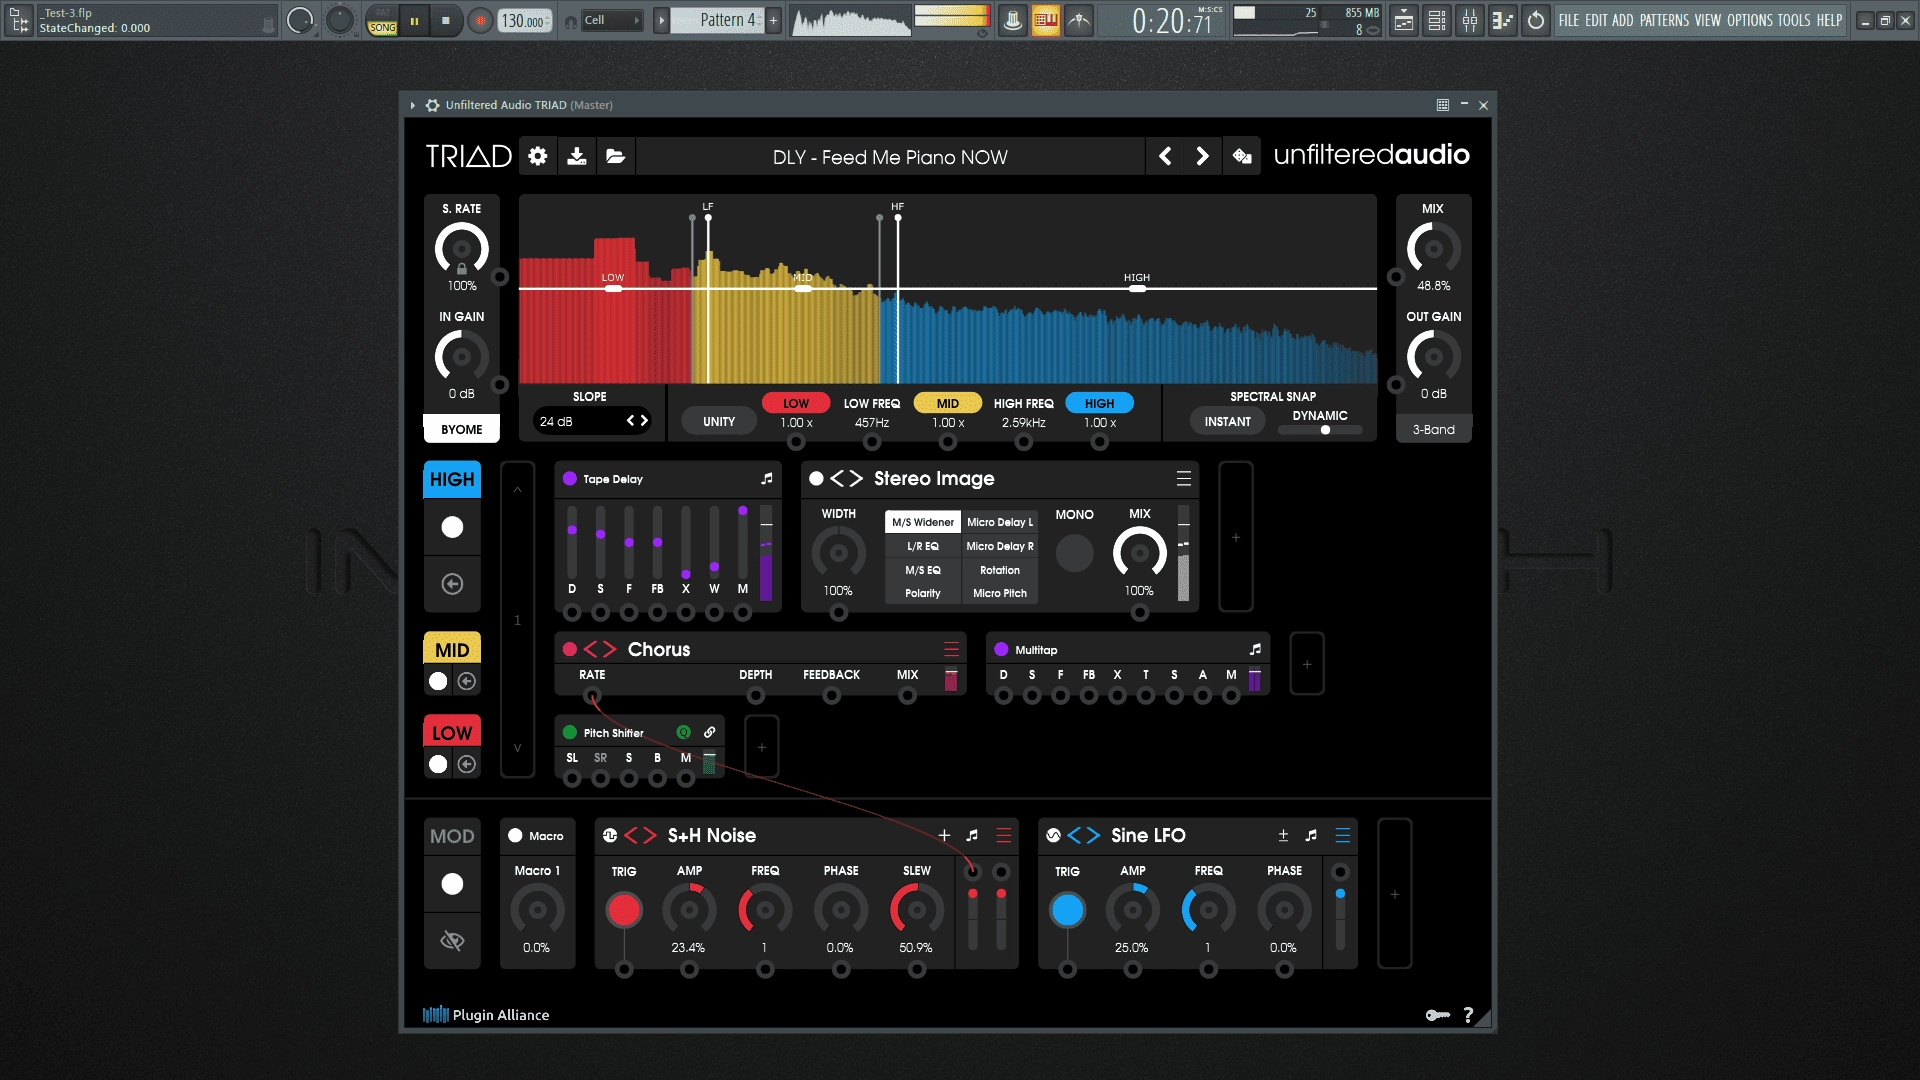Viewport: 1920px width, 1080px height.
Task: Adjust the DYNAMIC spectral snap slider
Action: coord(1320,430)
